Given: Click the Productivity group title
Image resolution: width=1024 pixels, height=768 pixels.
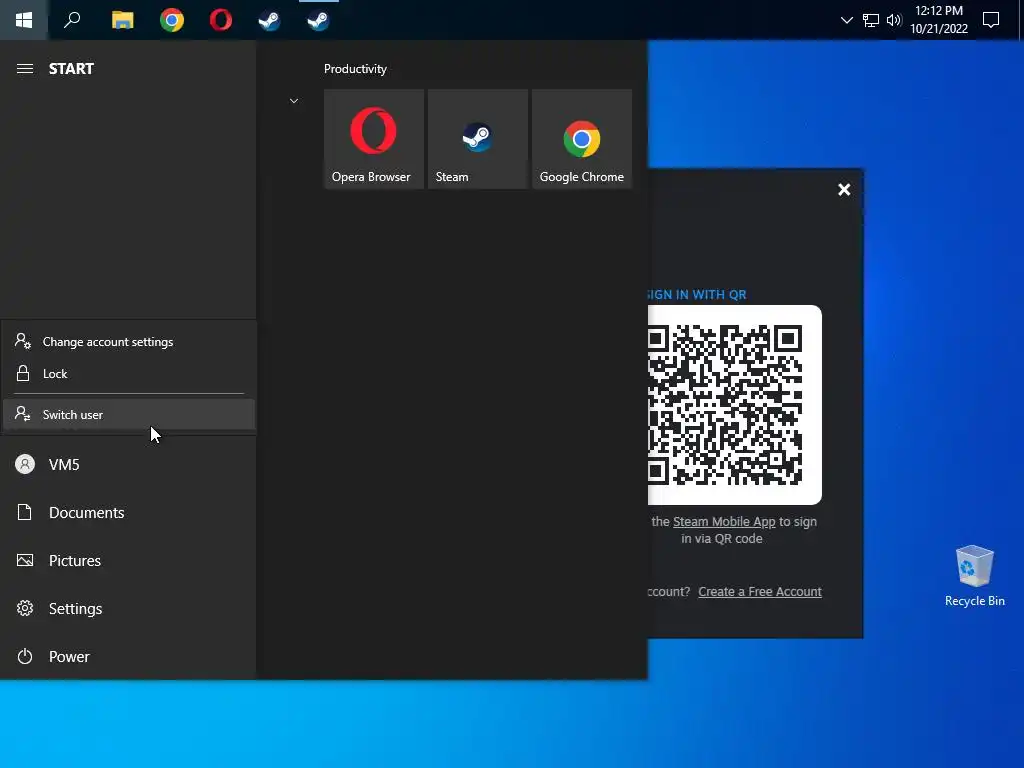Looking at the screenshot, I should (x=355, y=69).
